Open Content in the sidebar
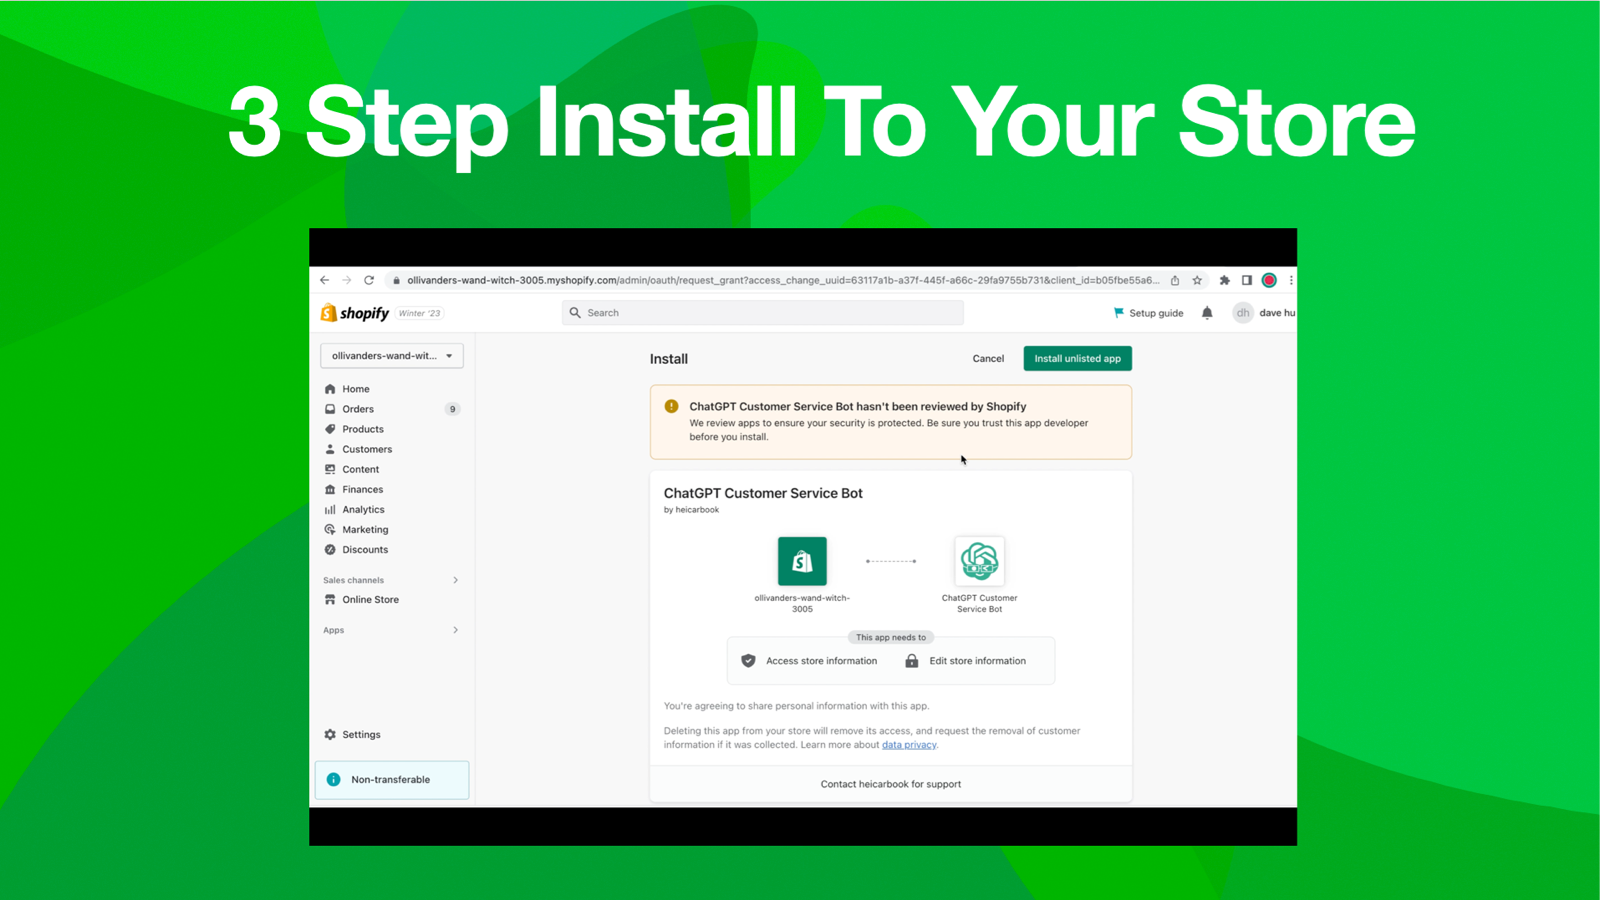This screenshot has width=1600, height=900. click(360, 469)
